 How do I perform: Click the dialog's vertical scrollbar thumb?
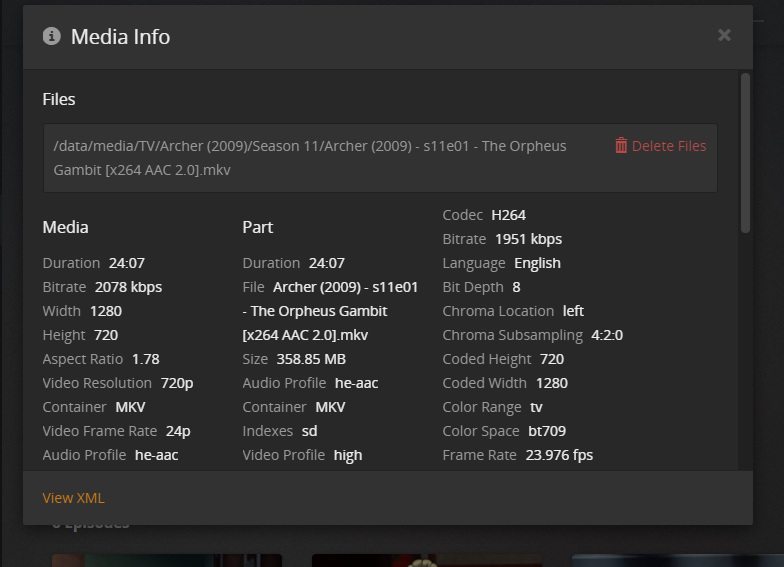pos(745,150)
